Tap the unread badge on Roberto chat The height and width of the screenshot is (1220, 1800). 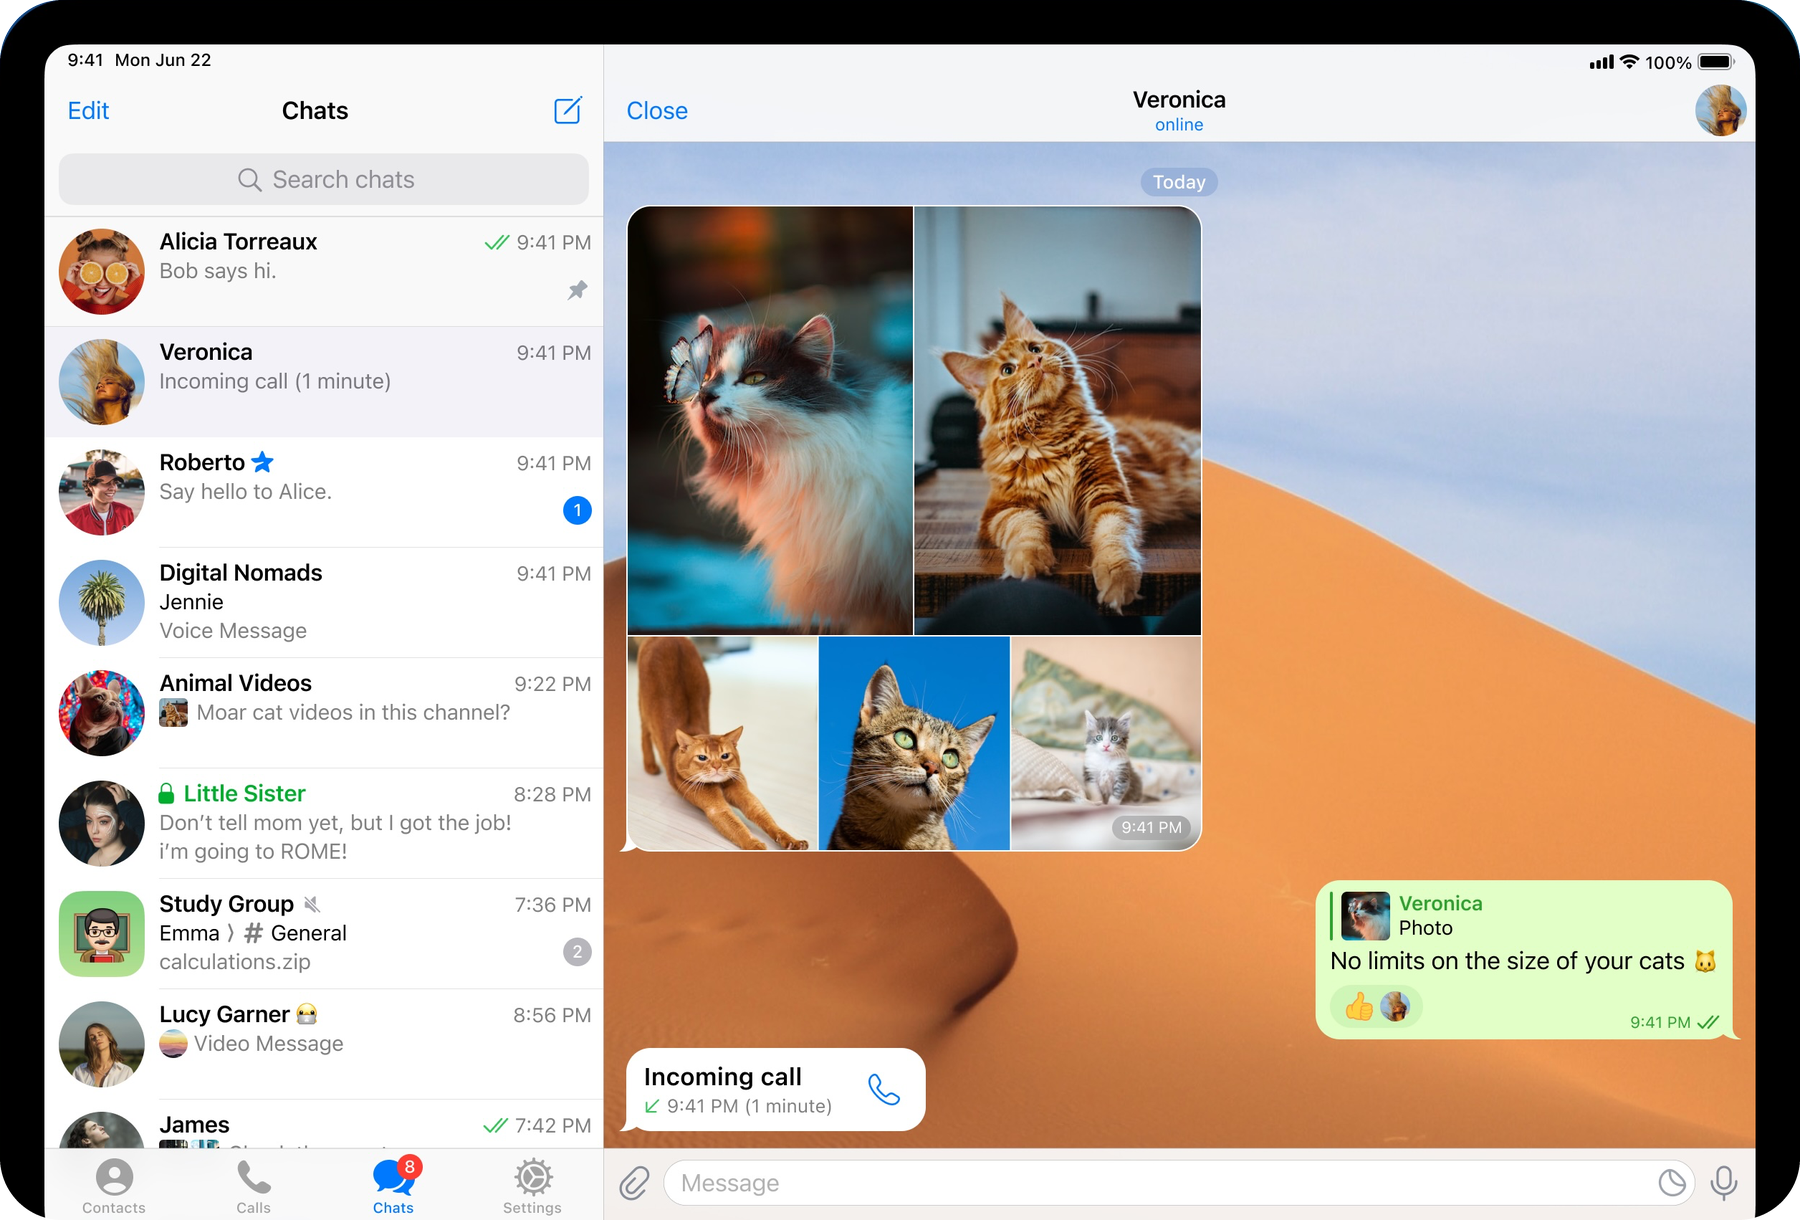pos(577,510)
